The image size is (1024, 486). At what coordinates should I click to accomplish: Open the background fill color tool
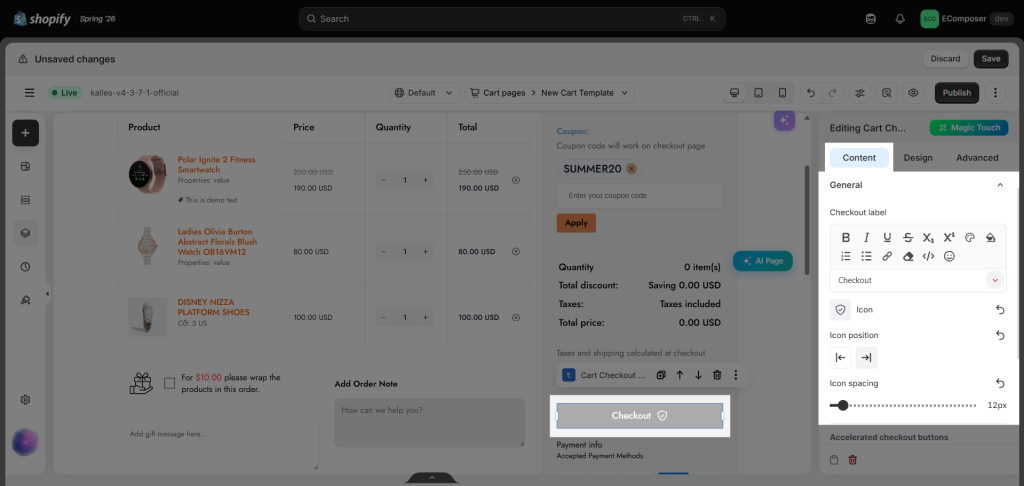point(991,237)
